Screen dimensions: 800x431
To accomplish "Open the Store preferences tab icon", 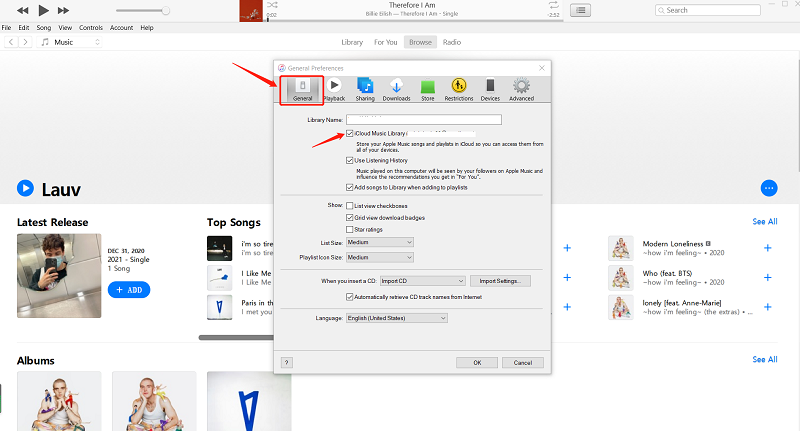I will 428,90.
